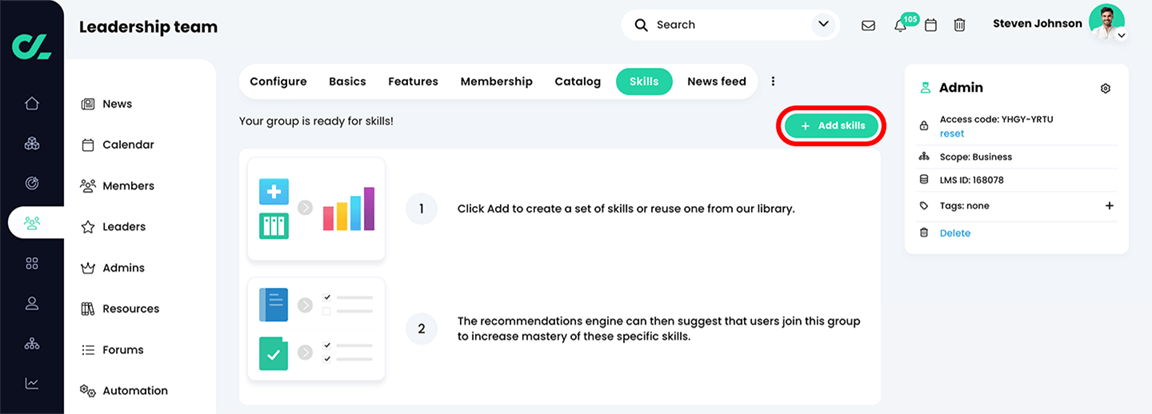Click the Automation gears icon in the group menu
This screenshot has width=1152, height=414.
[x=87, y=391]
